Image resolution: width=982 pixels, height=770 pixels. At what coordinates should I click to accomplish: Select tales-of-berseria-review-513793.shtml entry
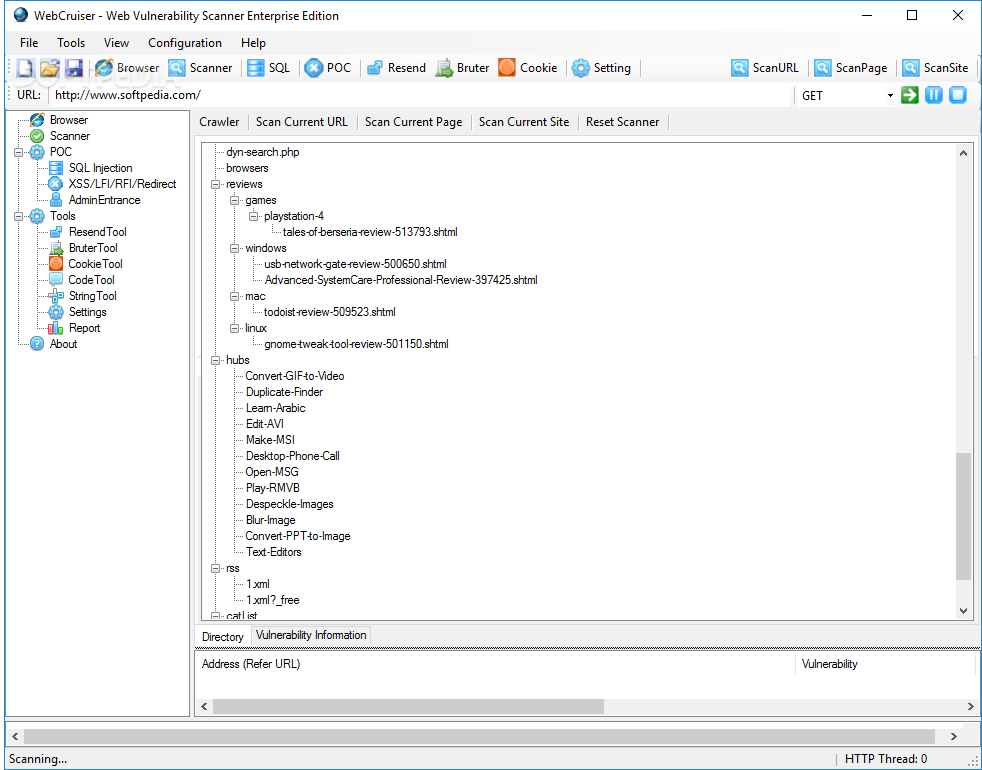point(370,232)
